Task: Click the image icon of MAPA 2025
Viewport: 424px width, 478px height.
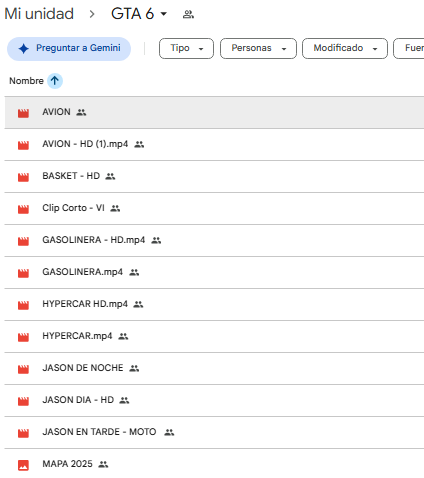Action: click(23, 465)
